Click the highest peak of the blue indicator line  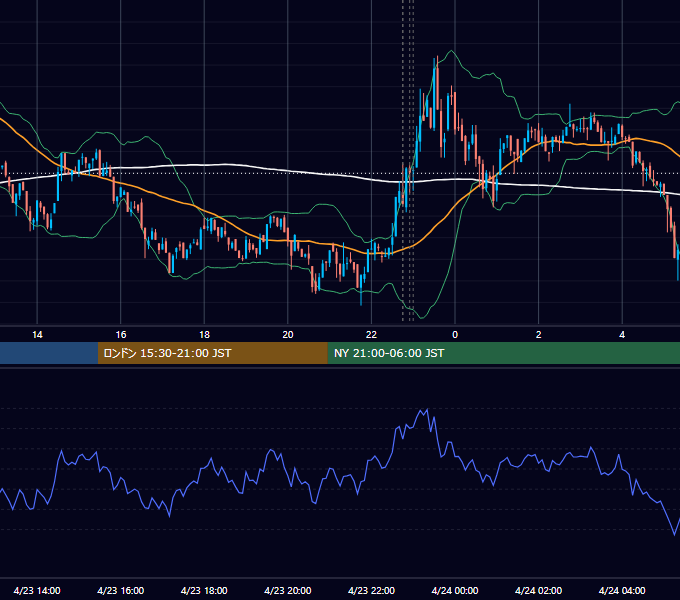[x=427, y=410]
